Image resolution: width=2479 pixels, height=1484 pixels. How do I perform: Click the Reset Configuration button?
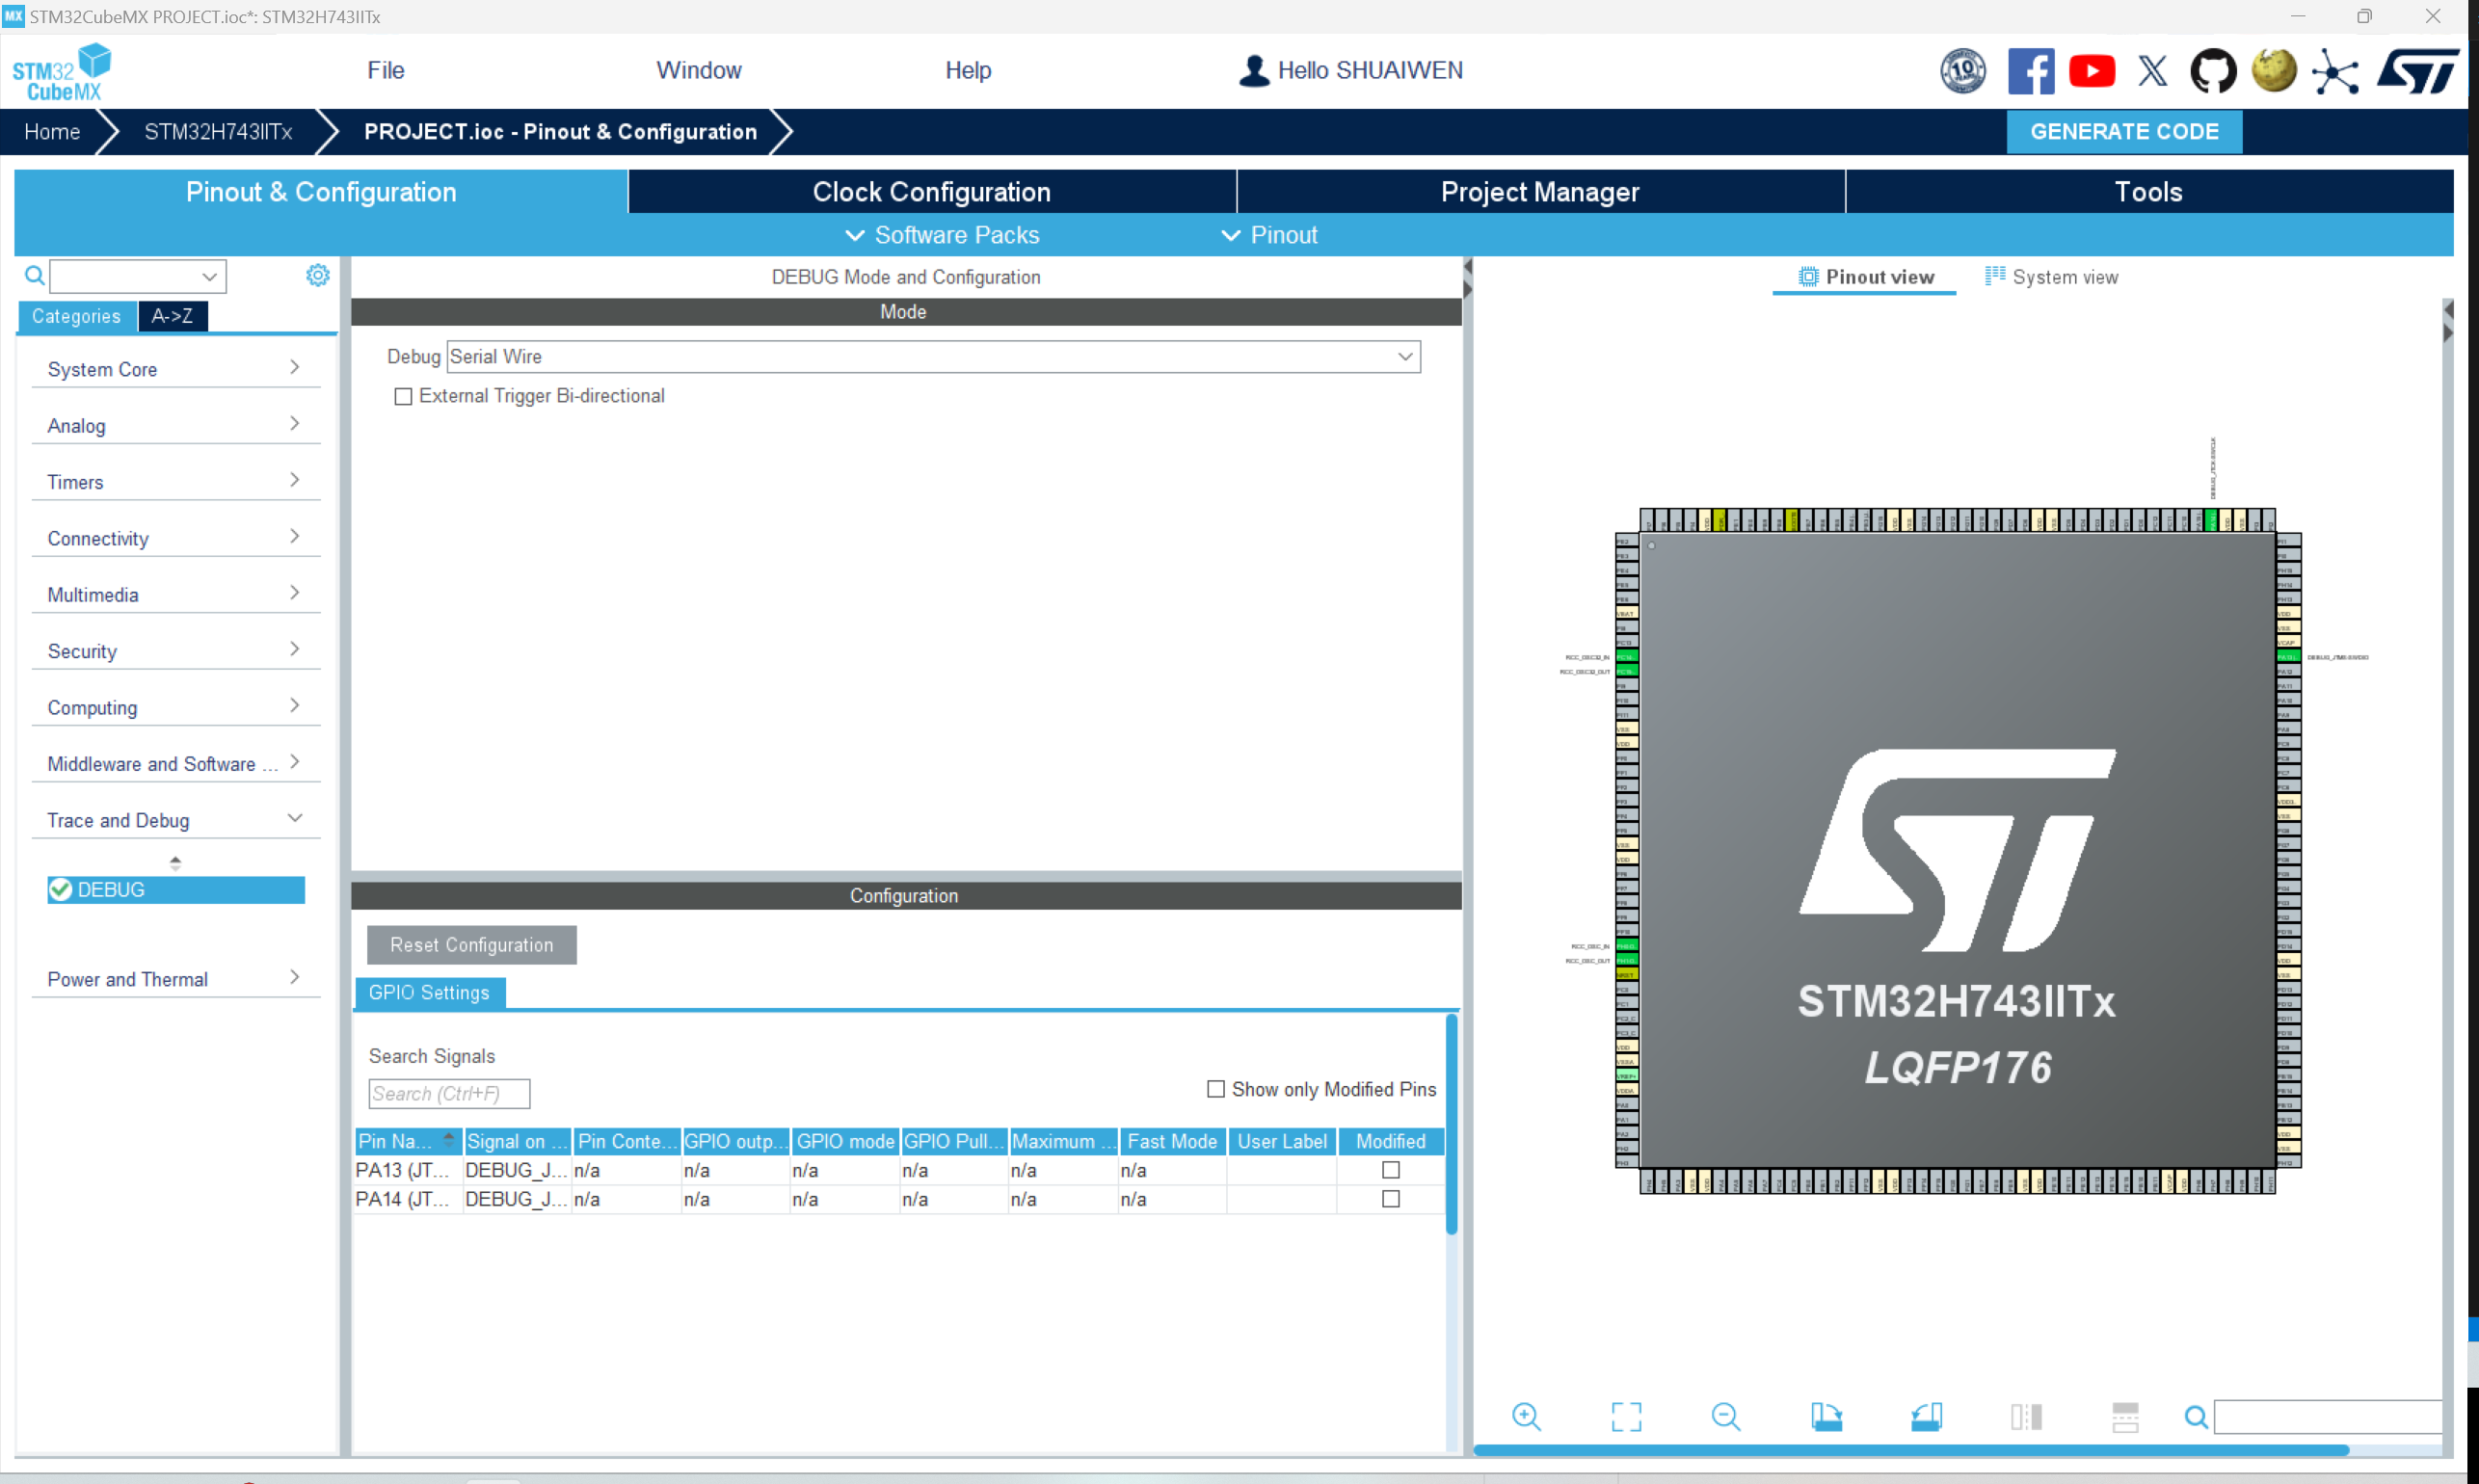click(468, 943)
